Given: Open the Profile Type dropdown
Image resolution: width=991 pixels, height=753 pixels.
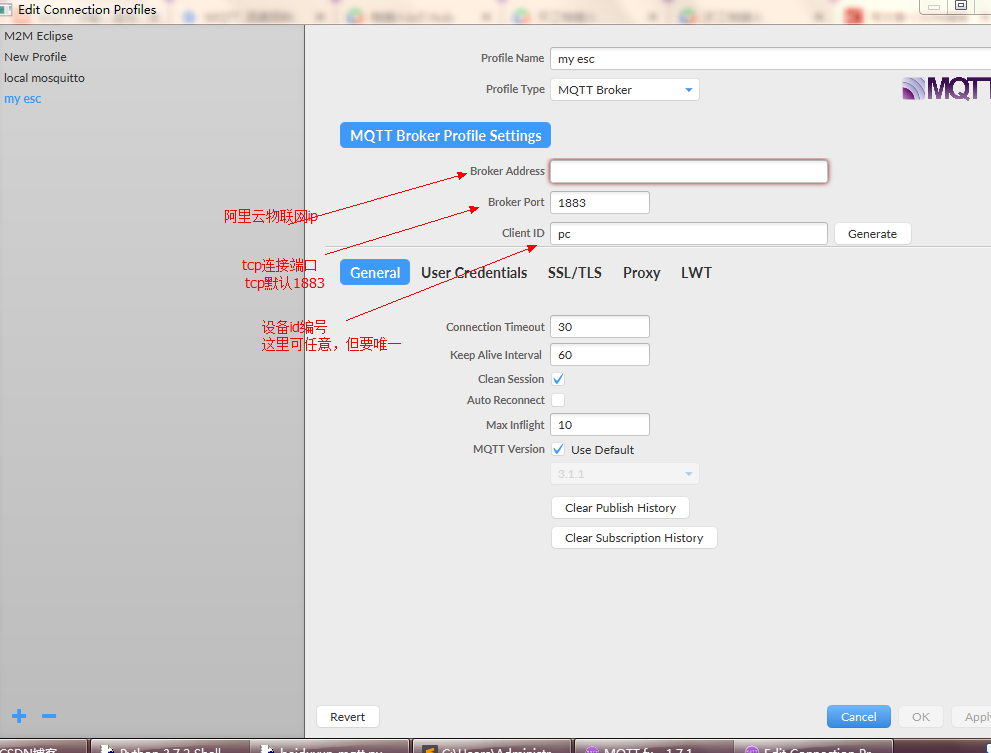Looking at the screenshot, I should coord(624,90).
